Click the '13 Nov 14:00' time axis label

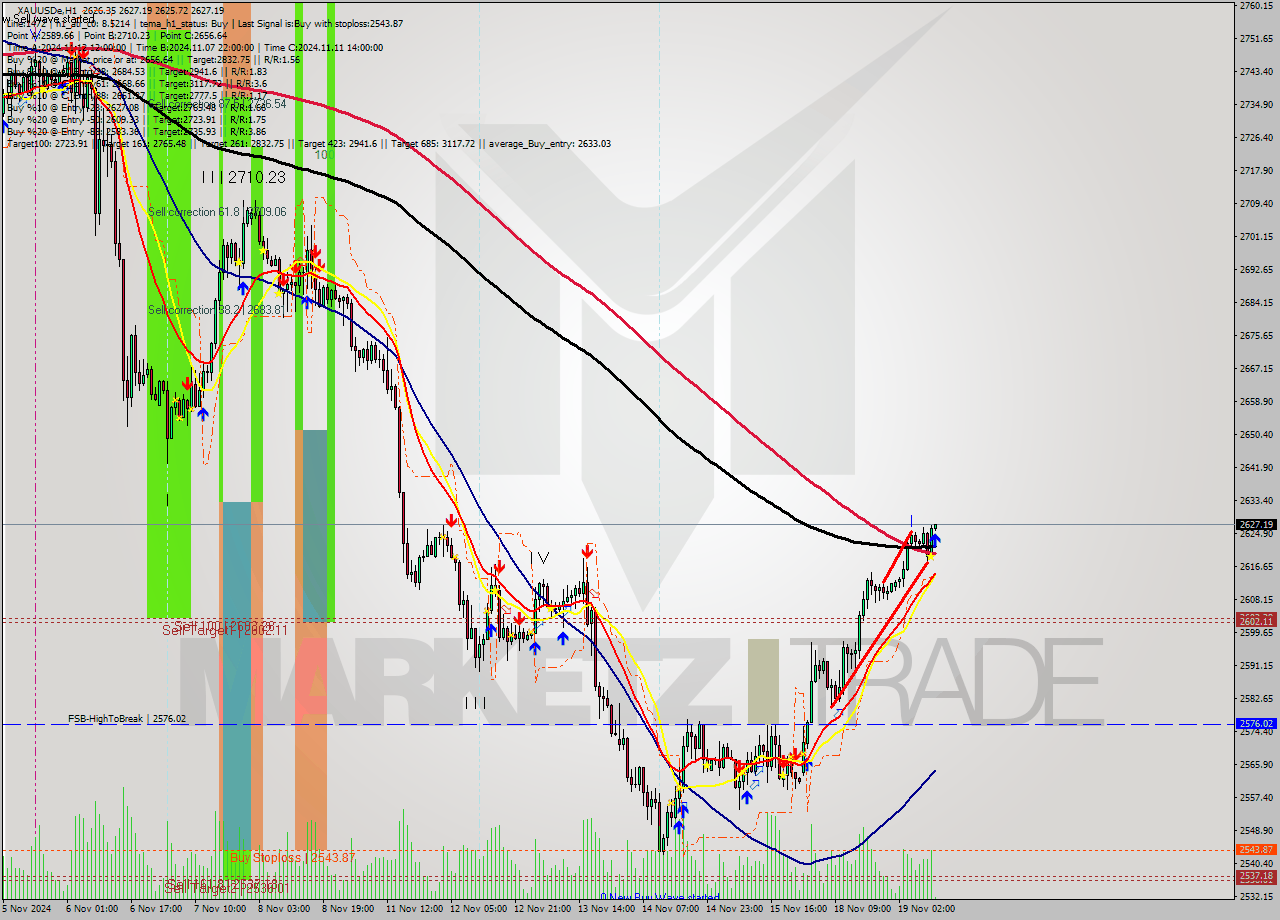coord(606,910)
